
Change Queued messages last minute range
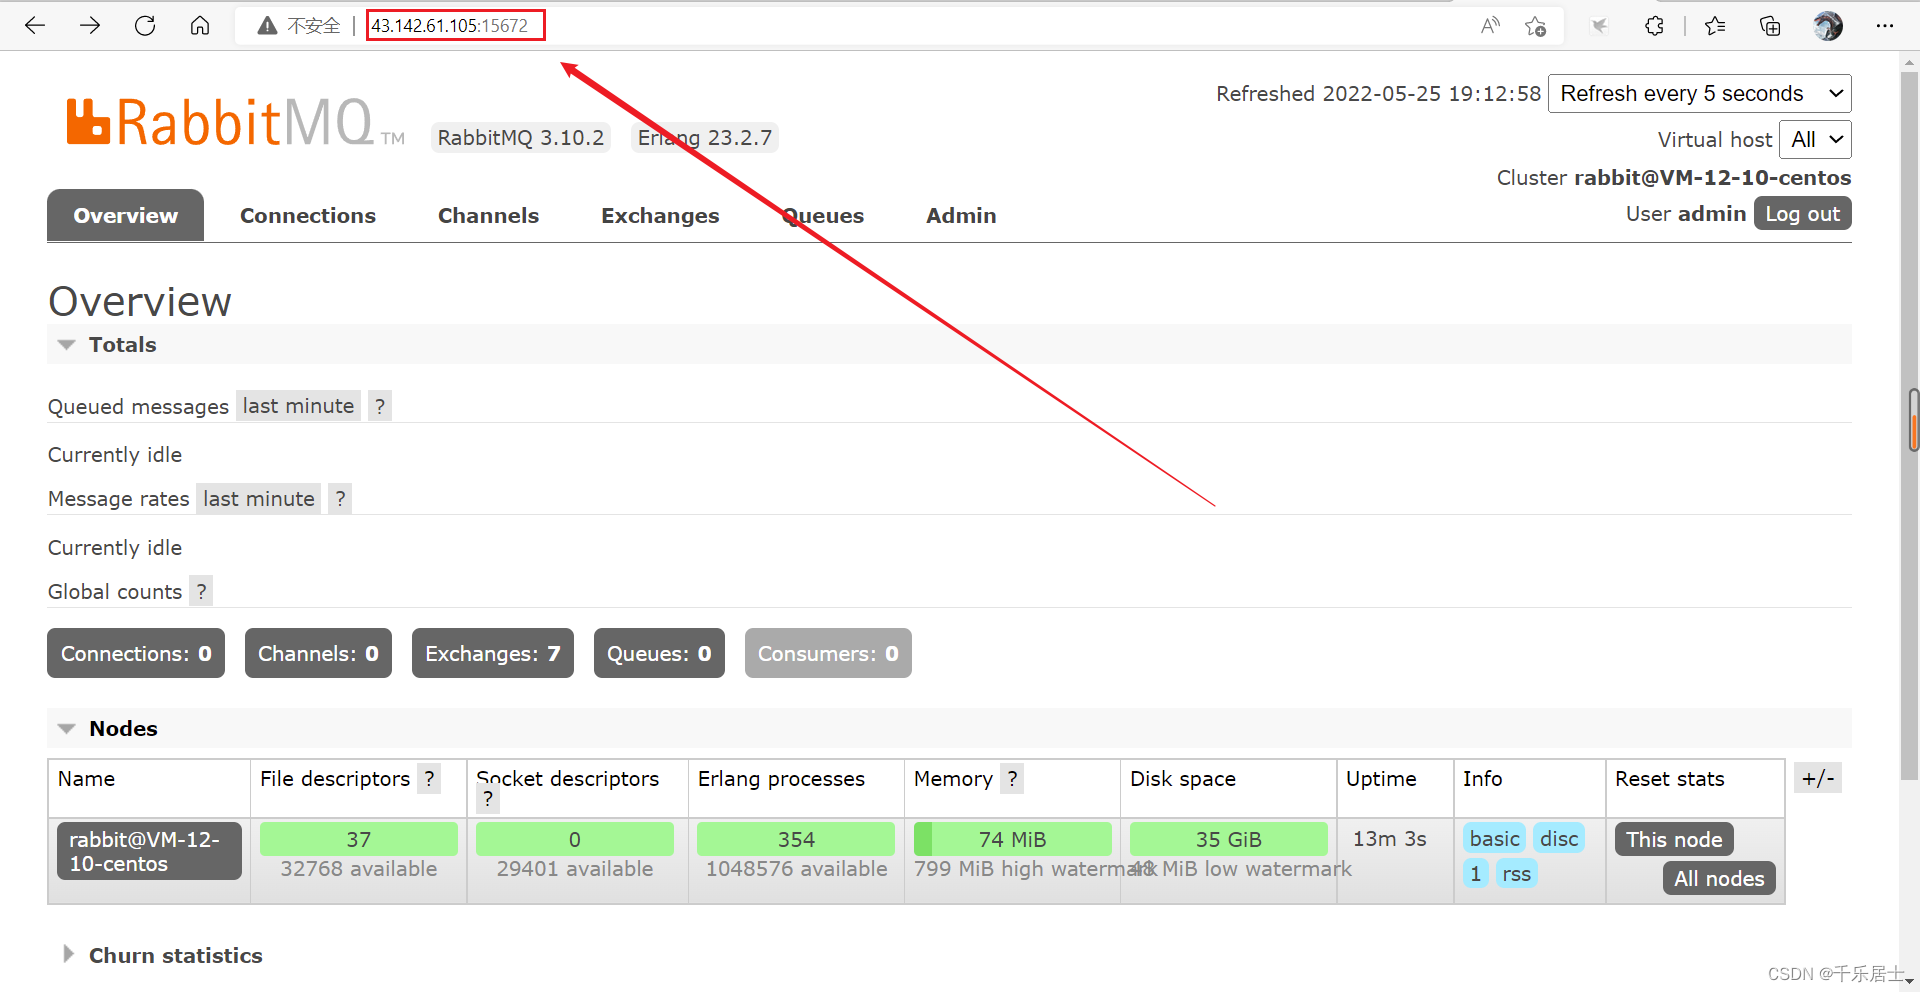click(298, 406)
